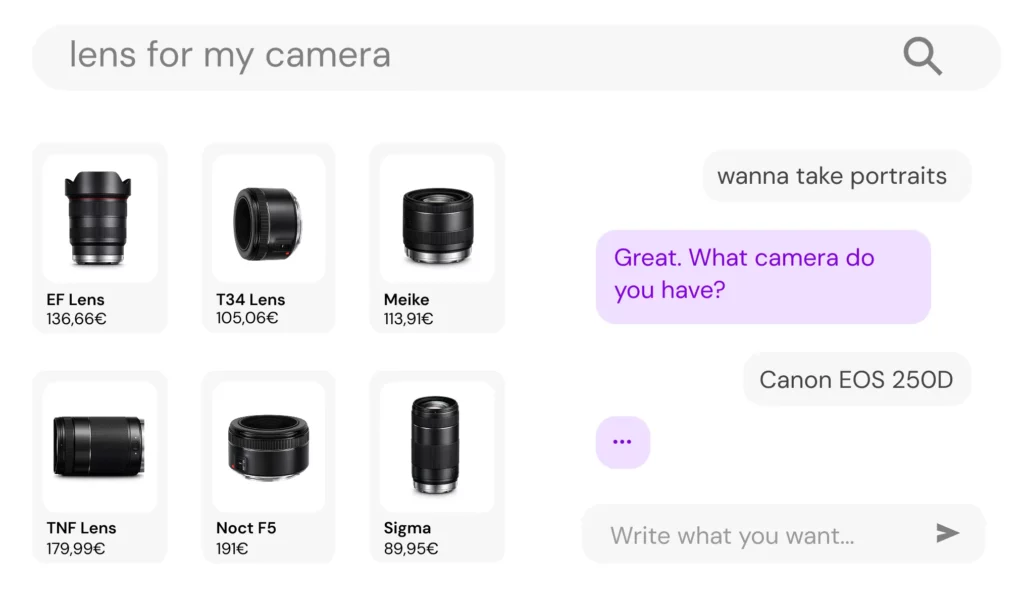Click the message input field
Screen dimensions: 1024x600
click(x=733, y=535)
